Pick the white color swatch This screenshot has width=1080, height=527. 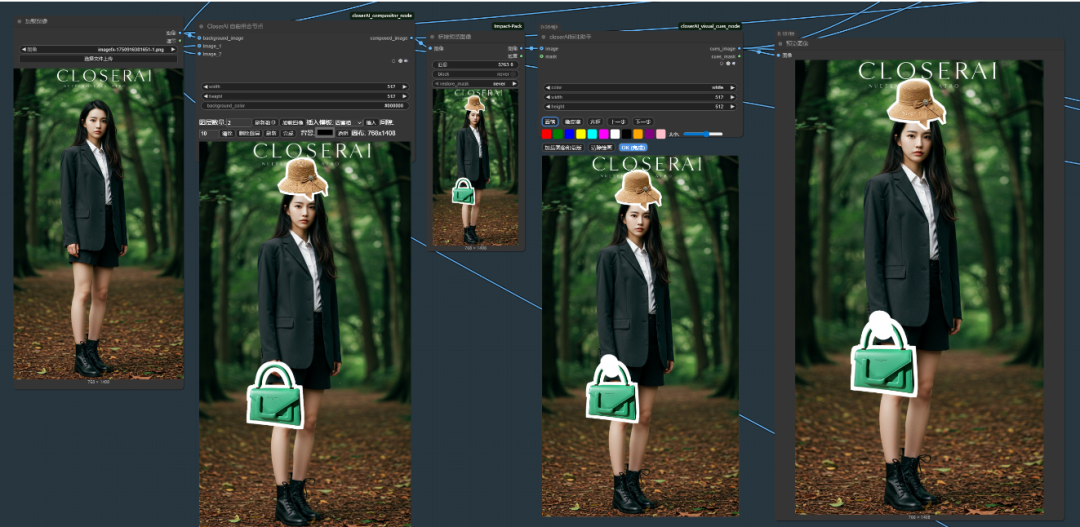pyautogui.click(x=615, y=134)
